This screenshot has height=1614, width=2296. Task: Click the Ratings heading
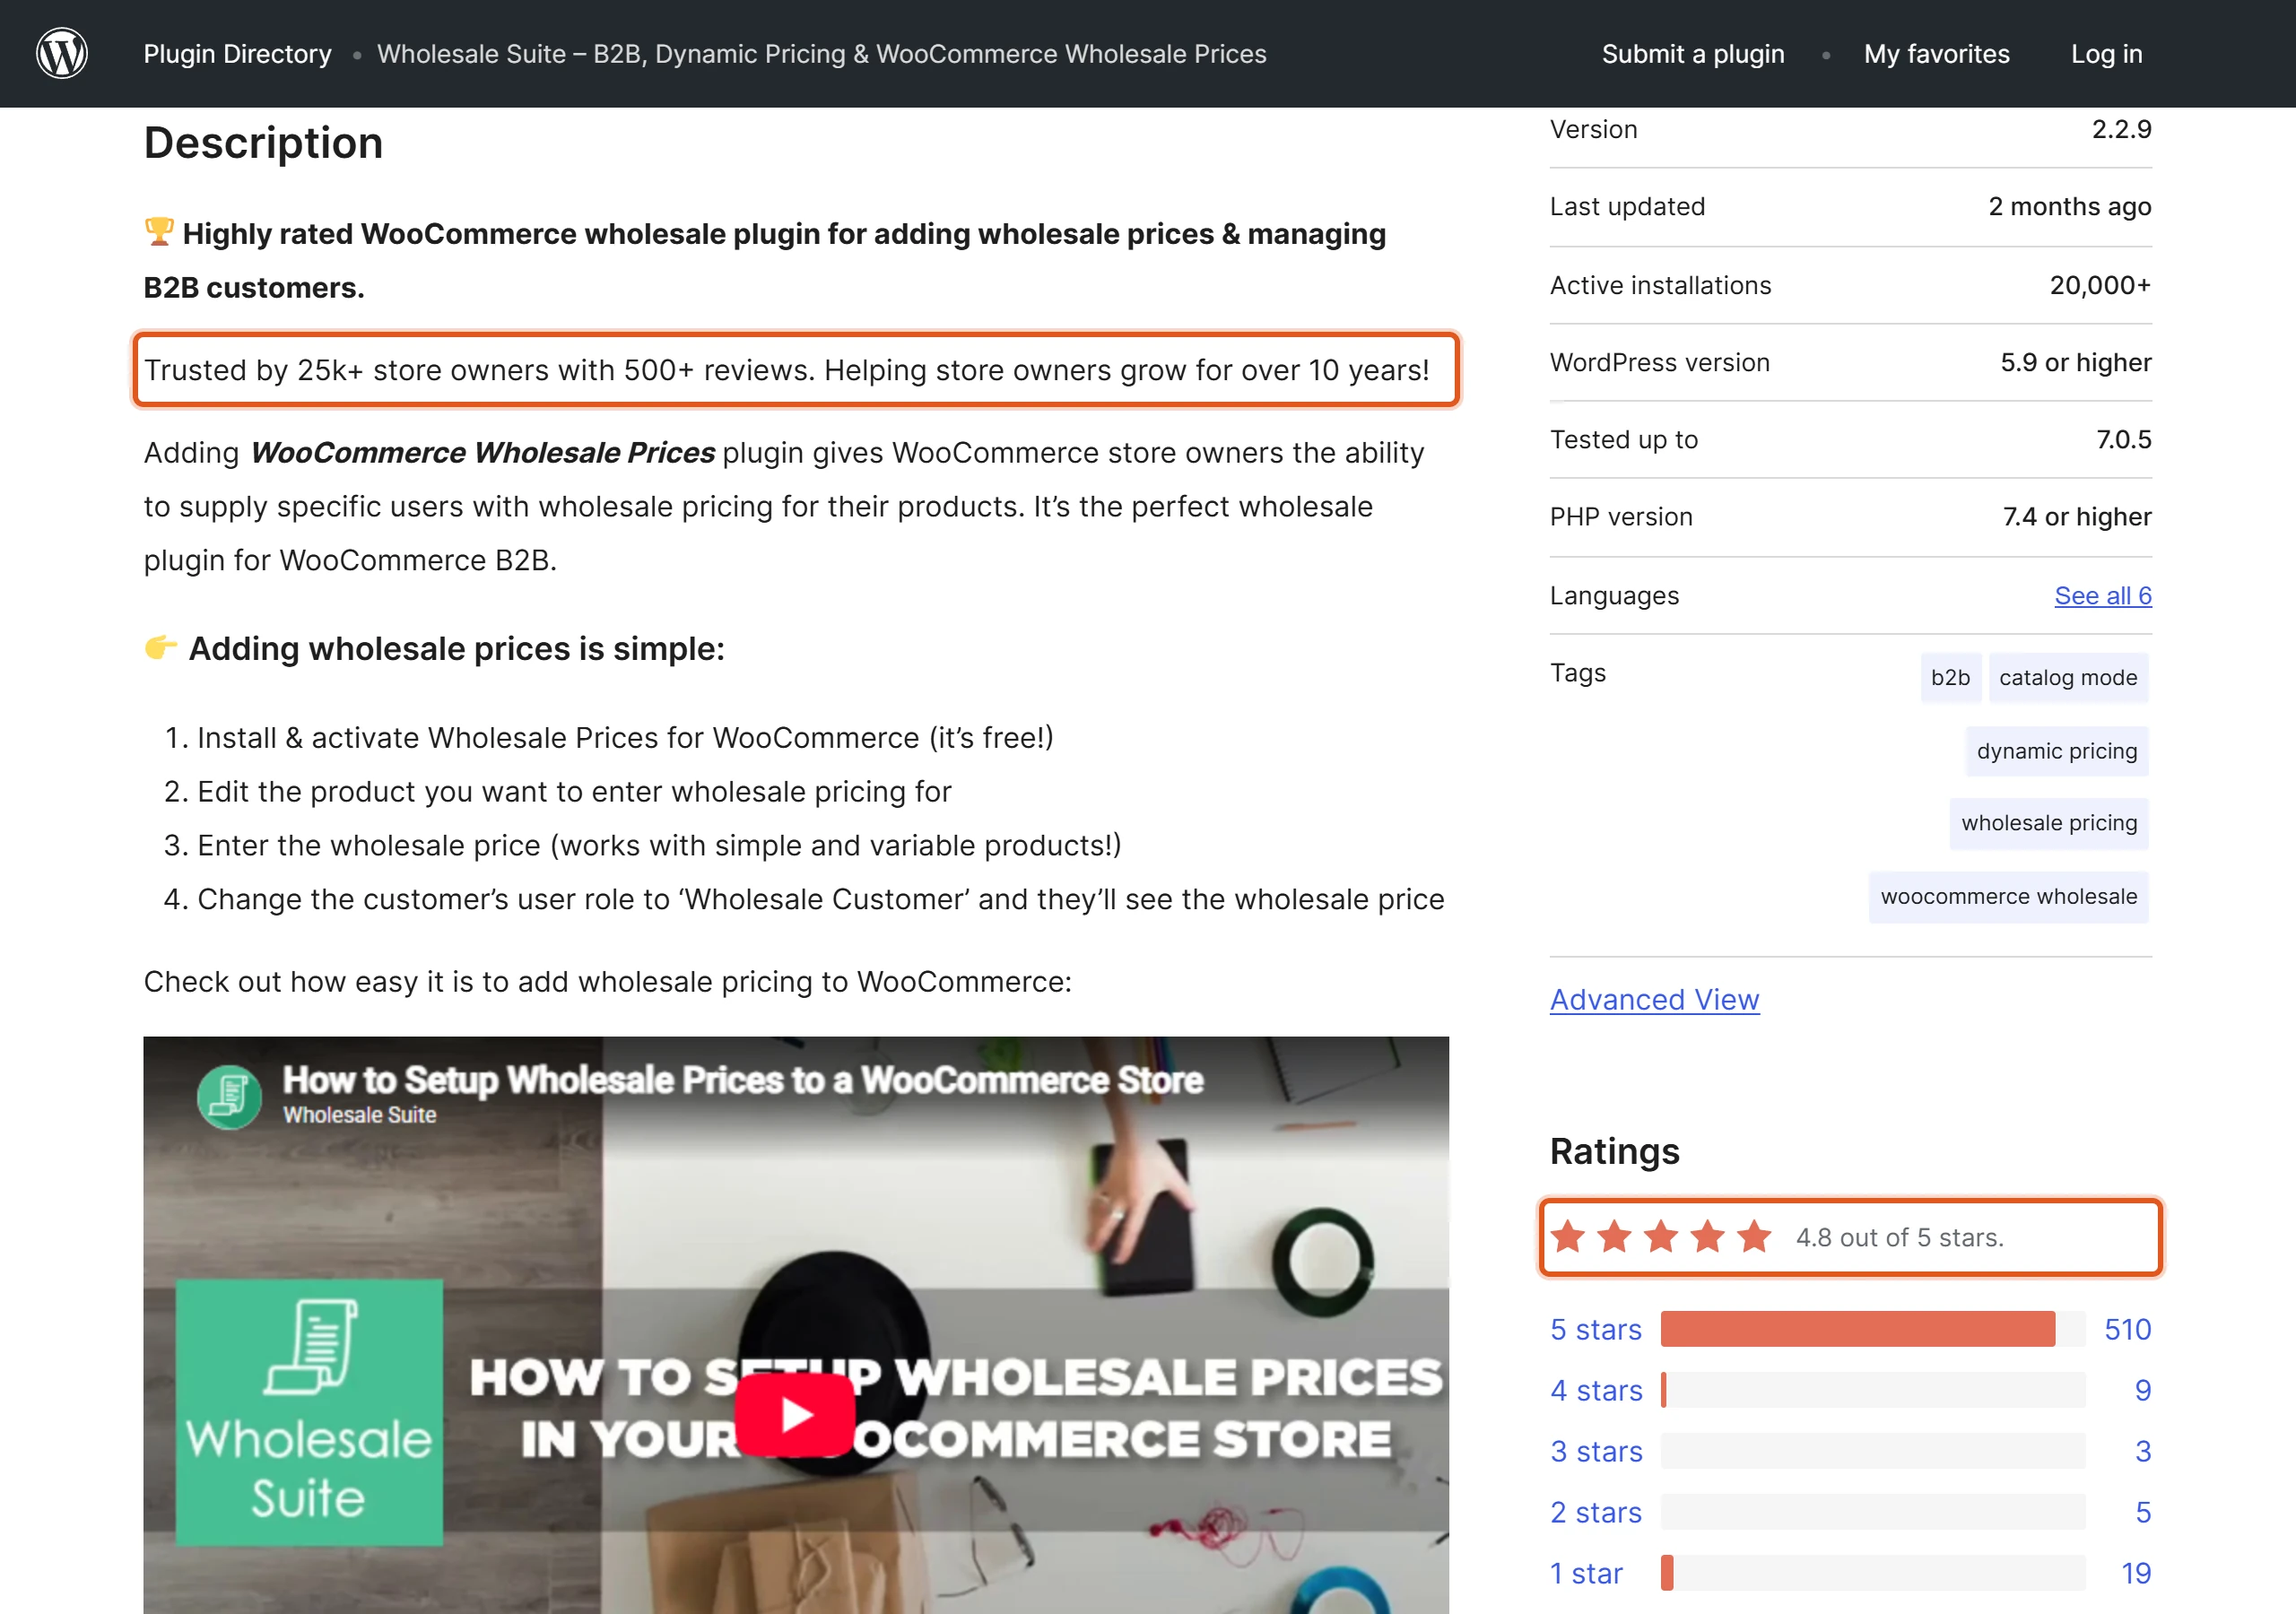pos(1614,1151)
